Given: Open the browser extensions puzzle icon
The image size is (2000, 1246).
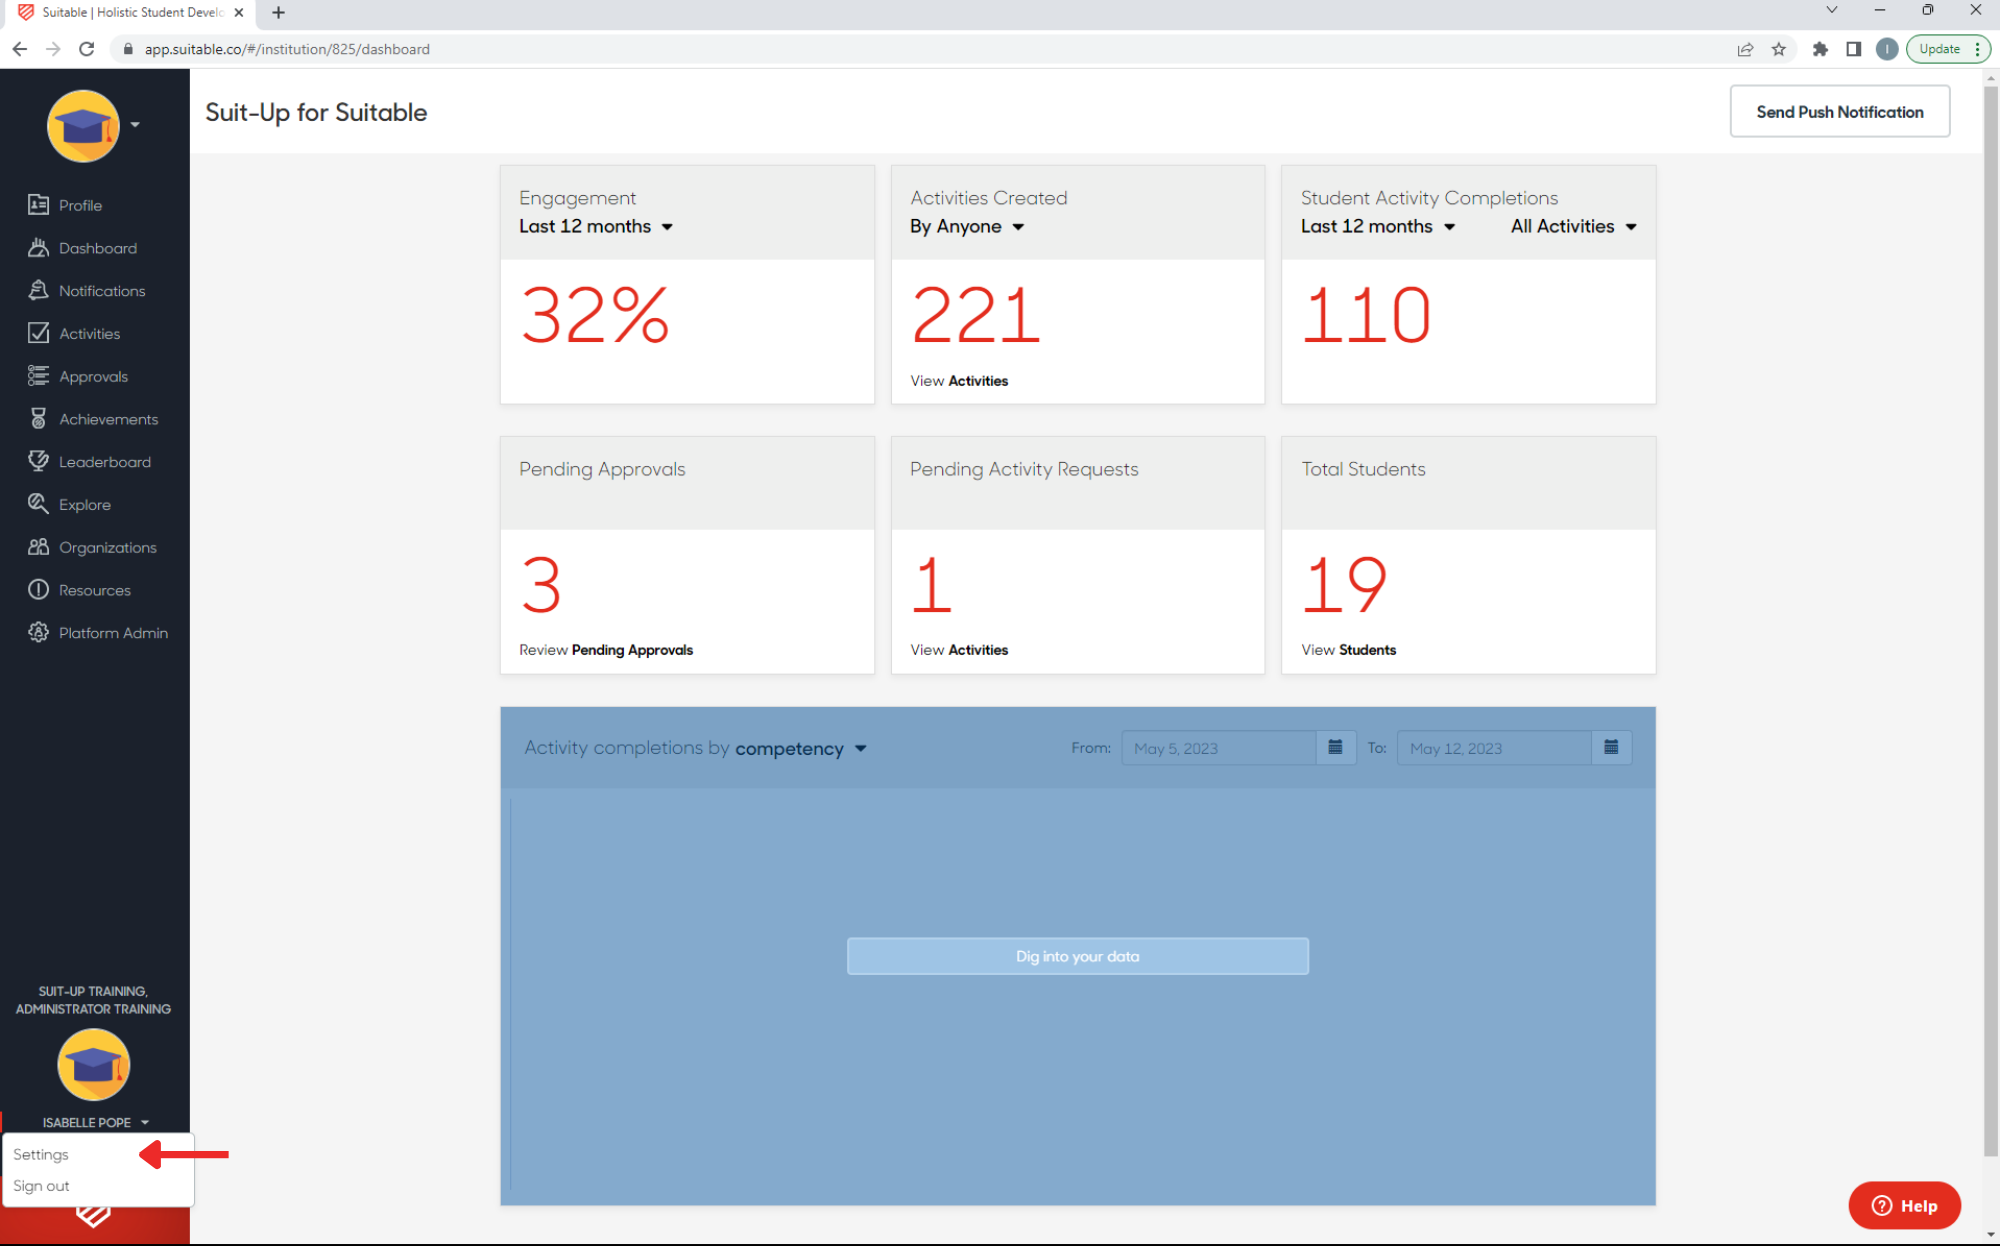Looking at the screenshot, I should tap(1820, 49).
